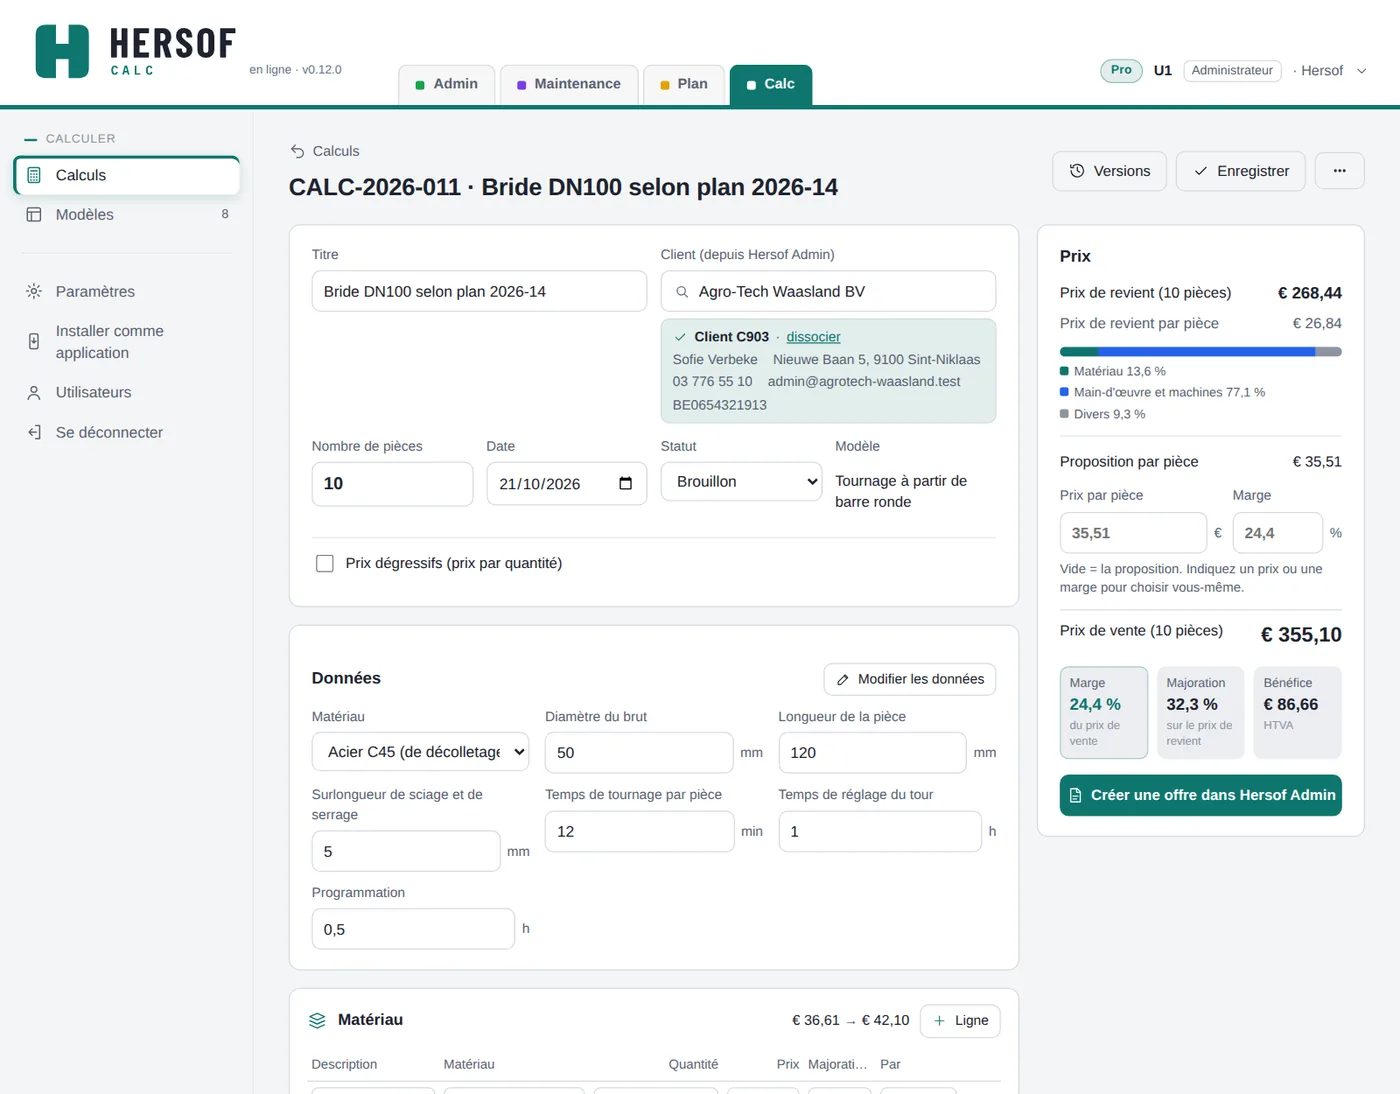Open the date picker calendar icon
Image resolution: width=1400 pixels, height=1094 pixels.
[x=625, y=484]
